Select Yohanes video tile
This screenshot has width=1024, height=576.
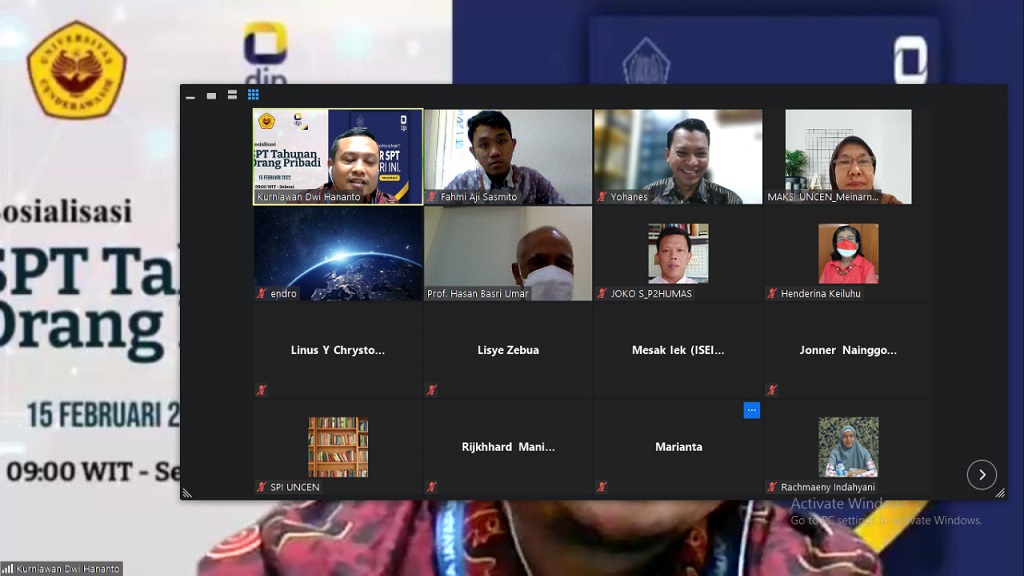click(678, 157)
